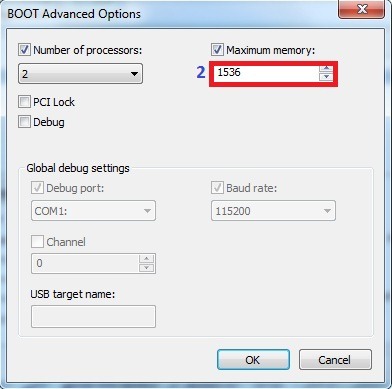This screenshot has width=392, height=389.
Task: Click the USB target name text field
Action: click(93, 316)
